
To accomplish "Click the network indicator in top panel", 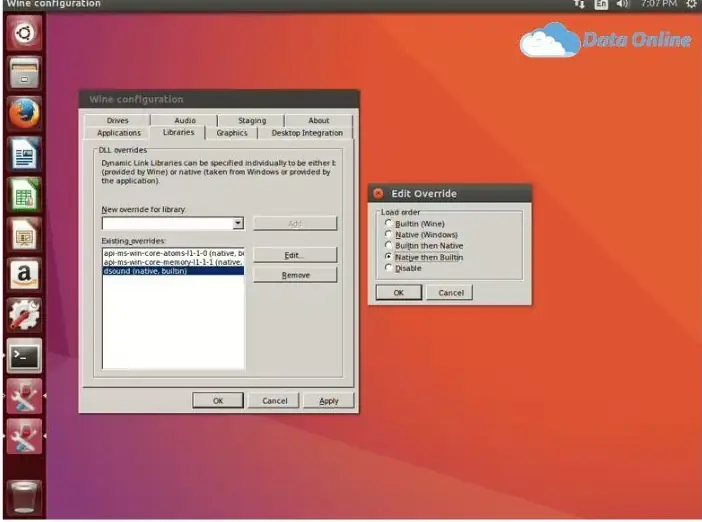I will click(579, 4).
